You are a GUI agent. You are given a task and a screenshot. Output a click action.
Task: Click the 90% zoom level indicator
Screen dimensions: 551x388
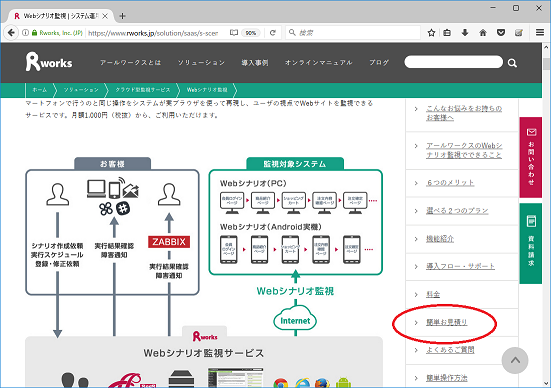pyautogui.click(x=251, y=33)
